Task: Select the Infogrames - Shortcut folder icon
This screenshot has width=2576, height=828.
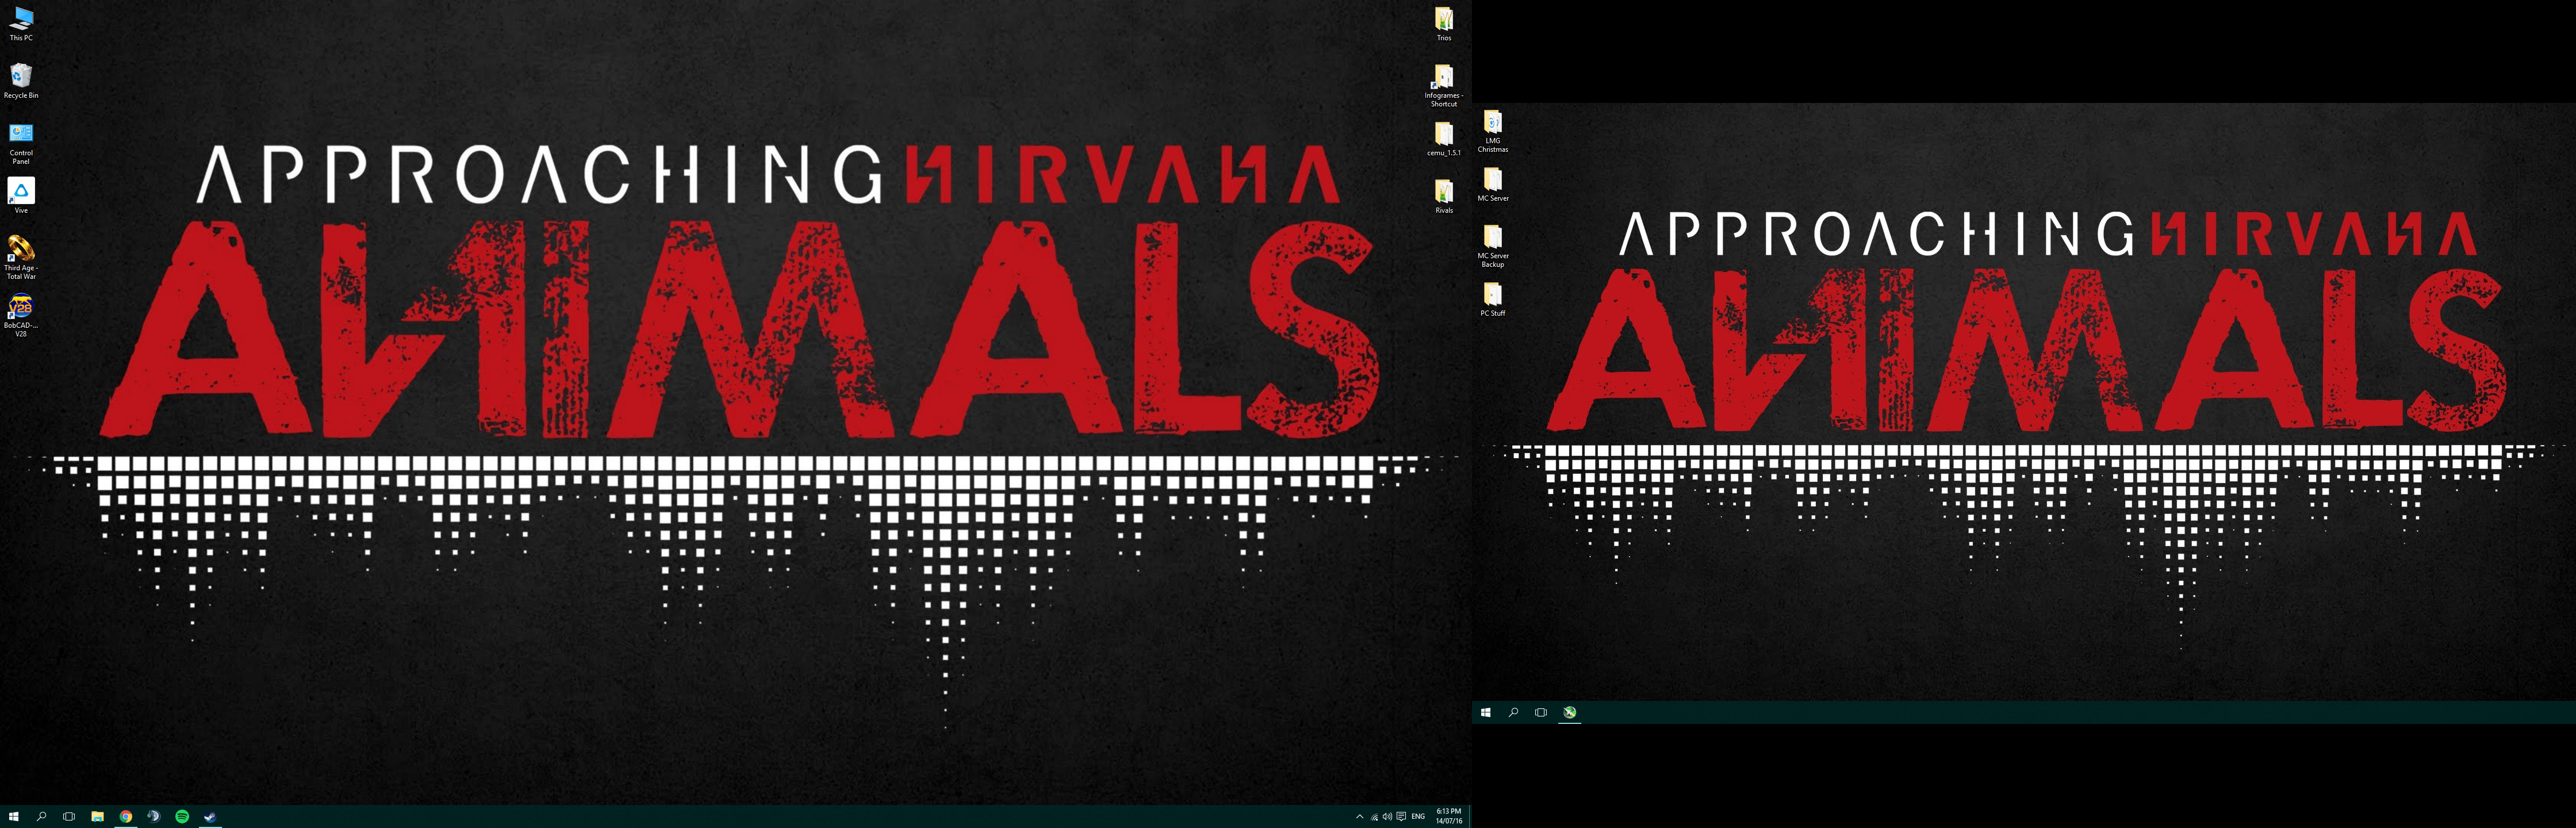Action: click(1444, 86)
